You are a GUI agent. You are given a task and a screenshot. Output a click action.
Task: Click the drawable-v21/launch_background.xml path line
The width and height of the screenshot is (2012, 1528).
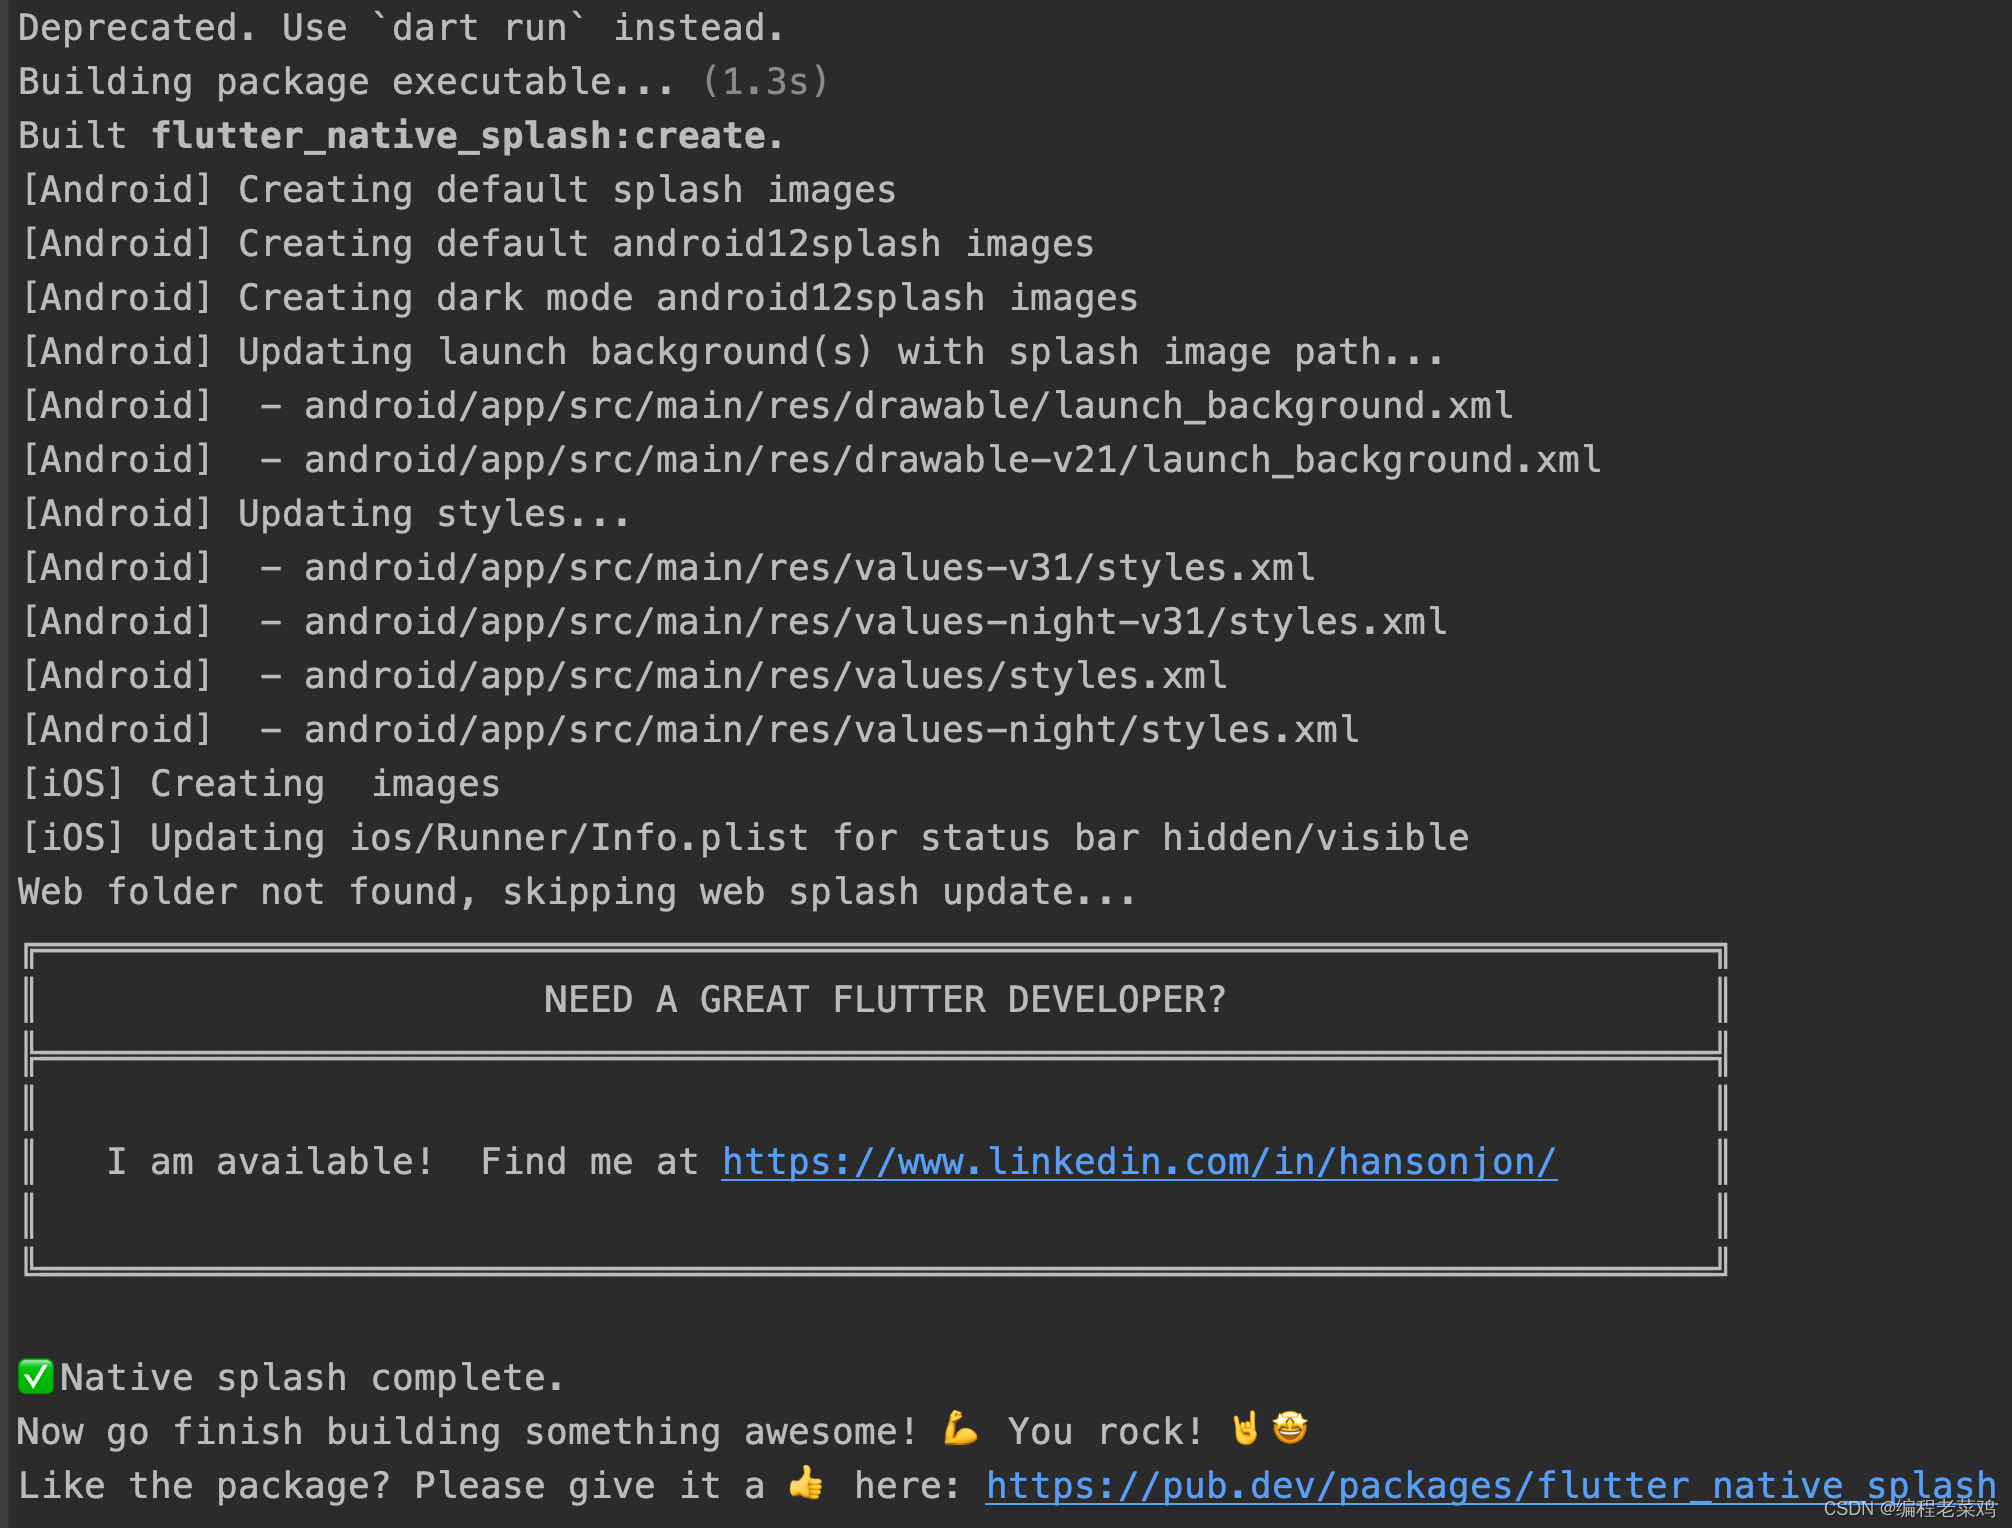pos(951,460)
